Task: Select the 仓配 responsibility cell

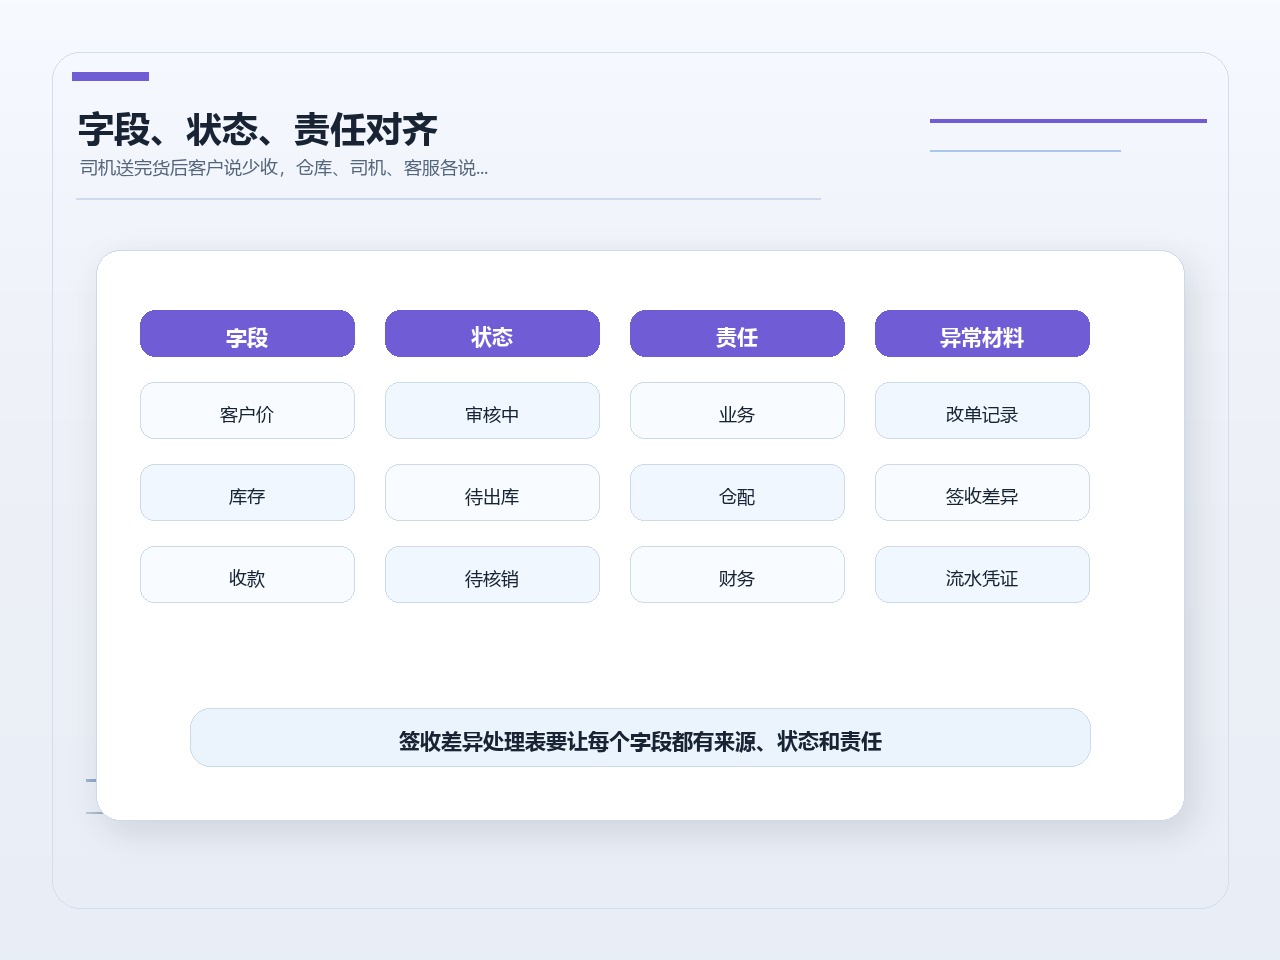Action: coord(737,492)
